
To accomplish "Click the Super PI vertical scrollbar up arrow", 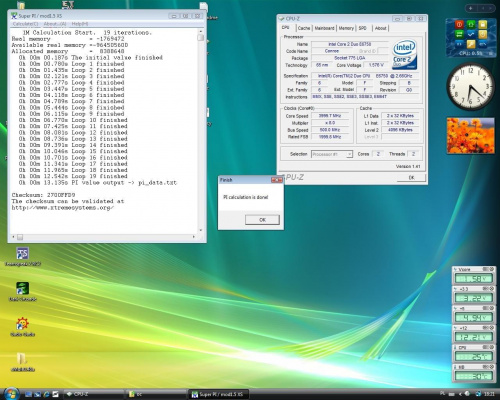I will (x=201, y=31).
